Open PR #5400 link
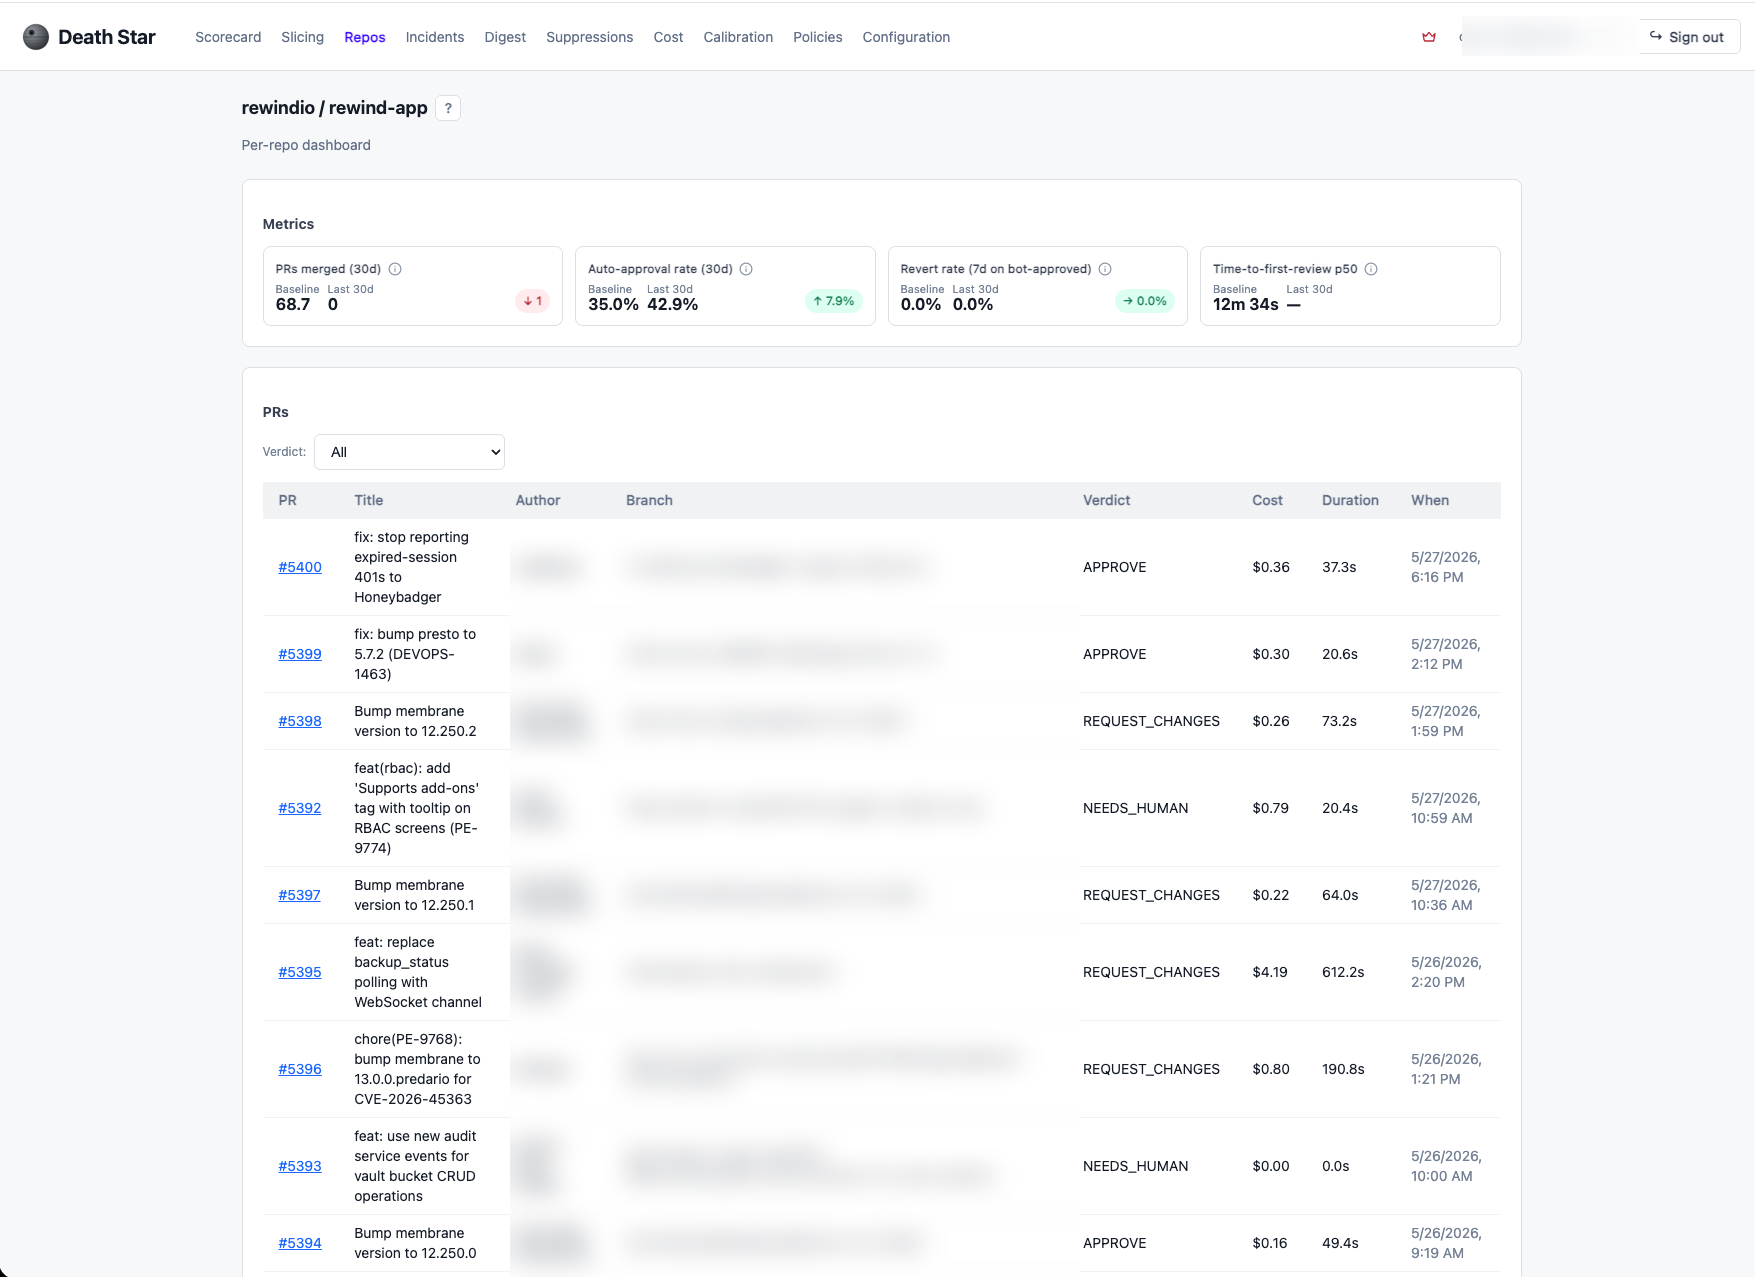The width and height of the screenshot is (1755, 1277). click(300, 567)
